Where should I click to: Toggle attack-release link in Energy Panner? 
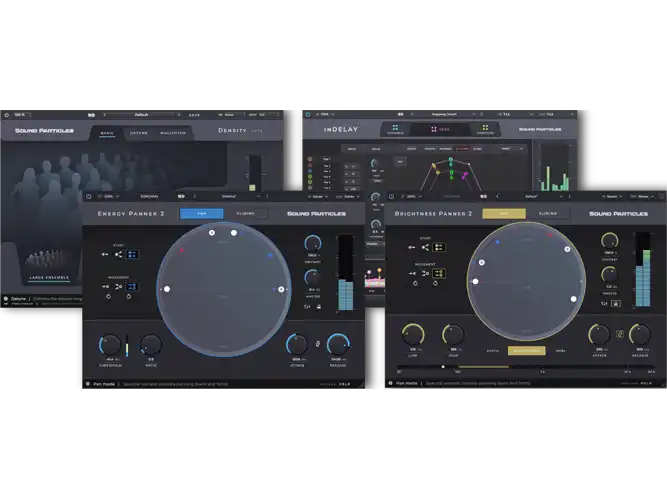(x=317, y=344)
